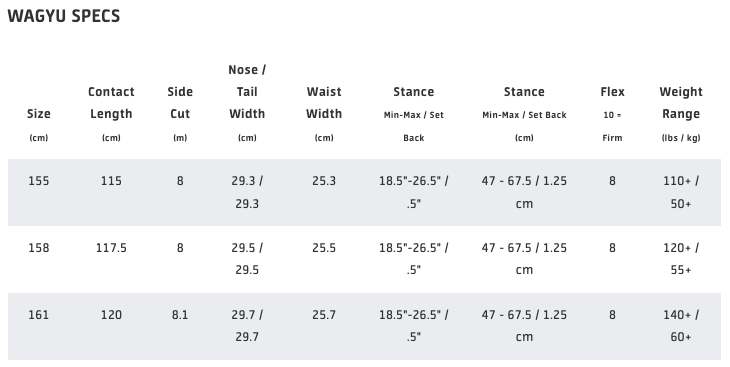This screenshot has width=730, height=367.
Task: Select the 25.3 waist width value
Action: point(324,181)
